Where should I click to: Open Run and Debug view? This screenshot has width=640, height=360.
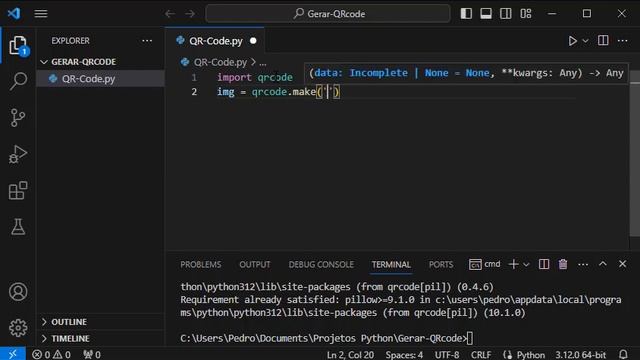(x=18, y=154)
